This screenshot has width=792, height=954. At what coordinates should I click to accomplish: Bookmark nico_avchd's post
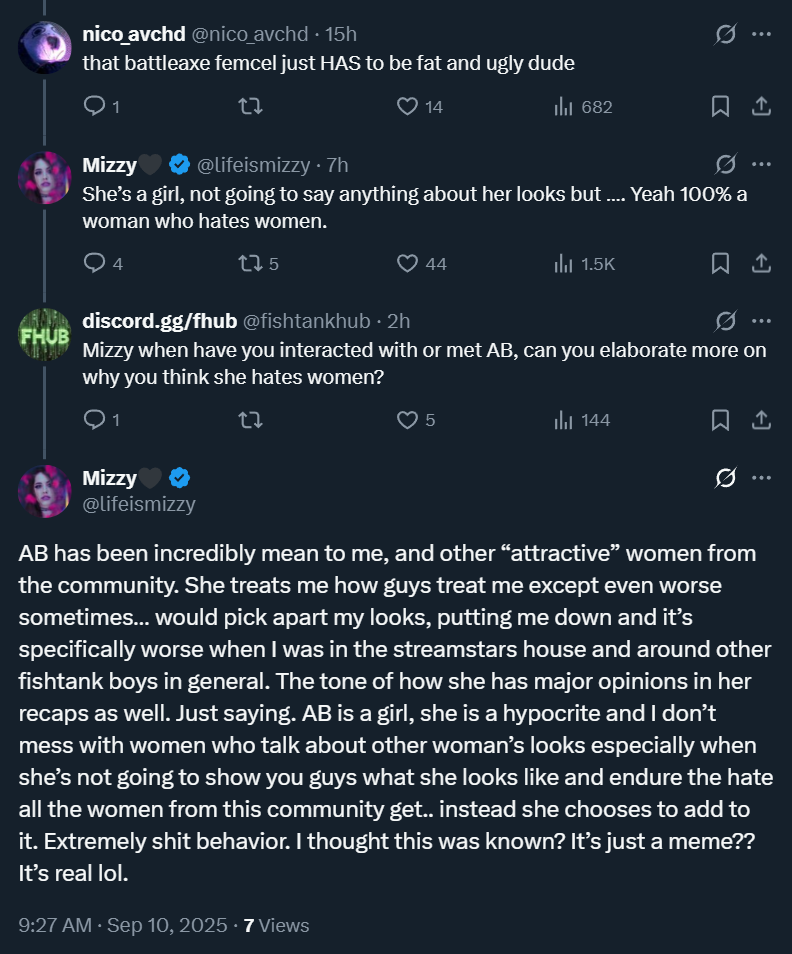720,106
